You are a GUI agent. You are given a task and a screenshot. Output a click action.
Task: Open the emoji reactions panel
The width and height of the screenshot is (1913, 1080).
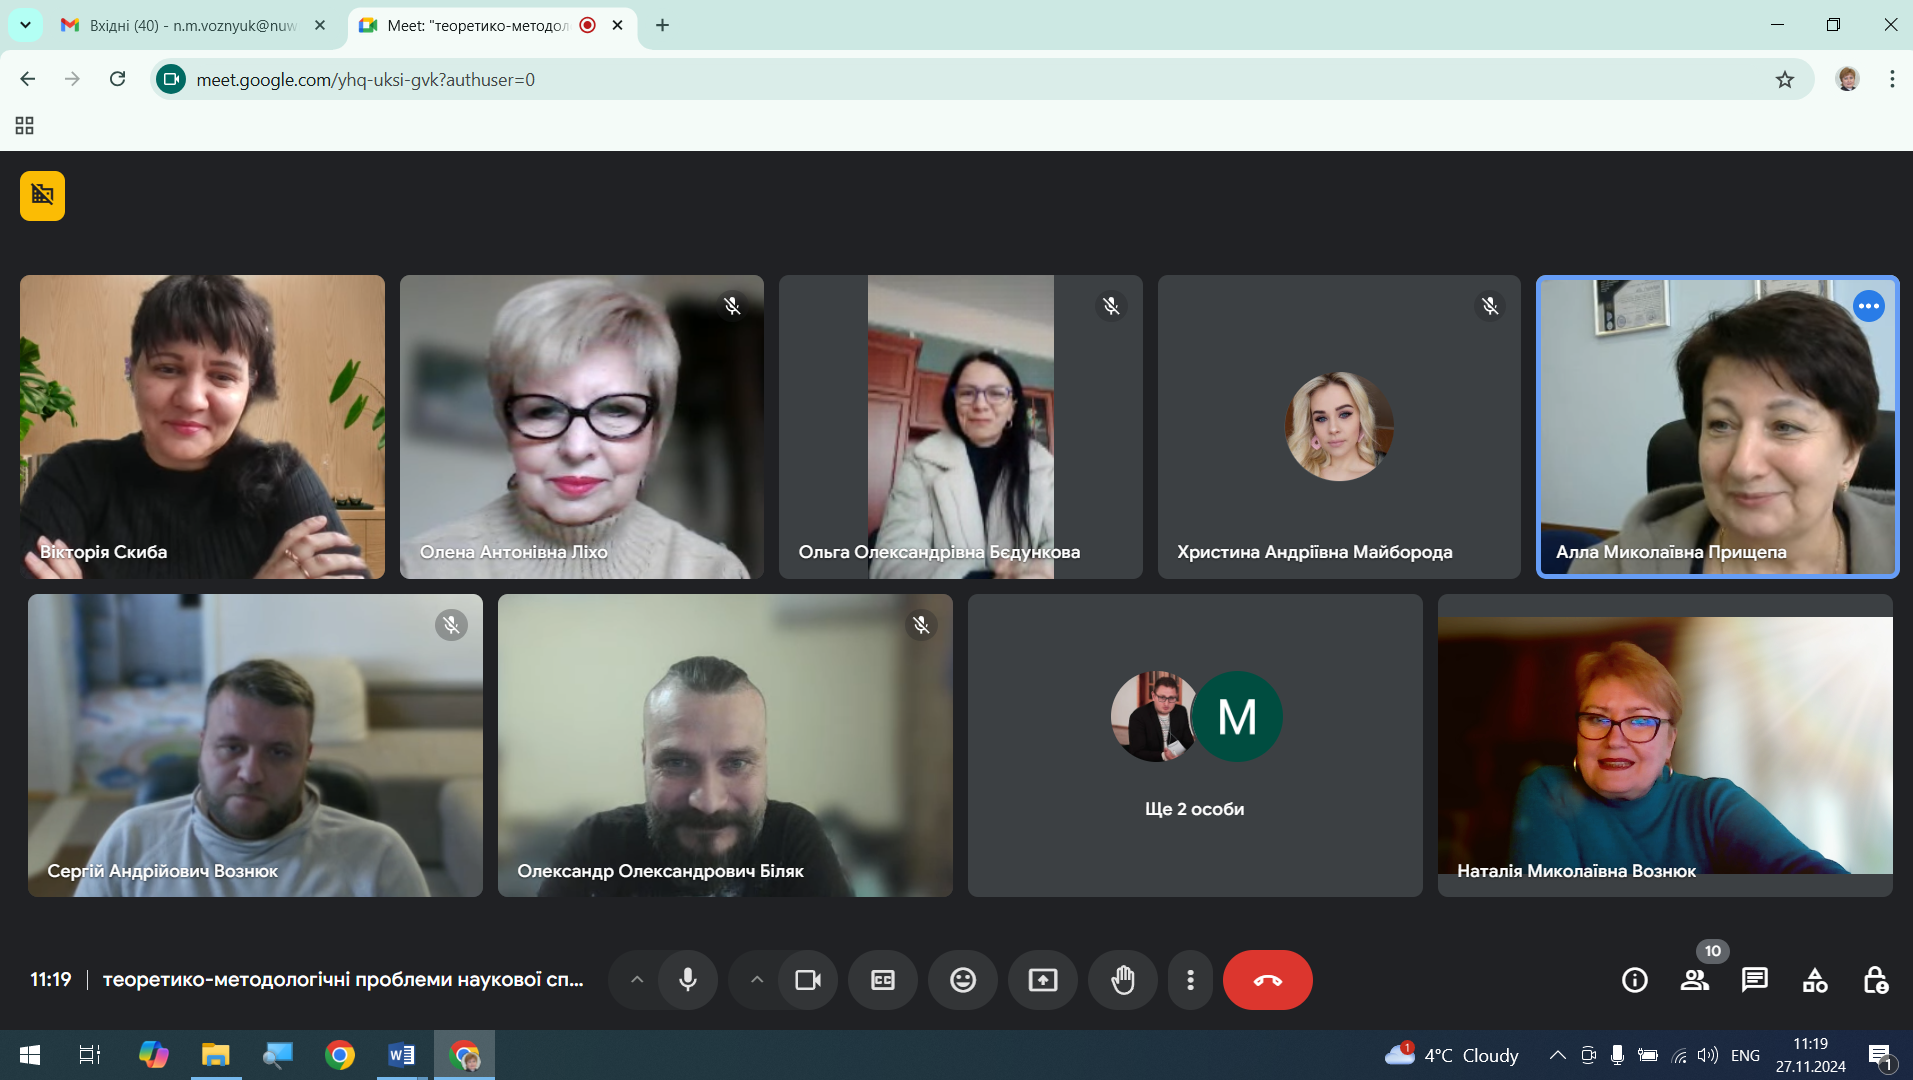[x=963, y=980]
